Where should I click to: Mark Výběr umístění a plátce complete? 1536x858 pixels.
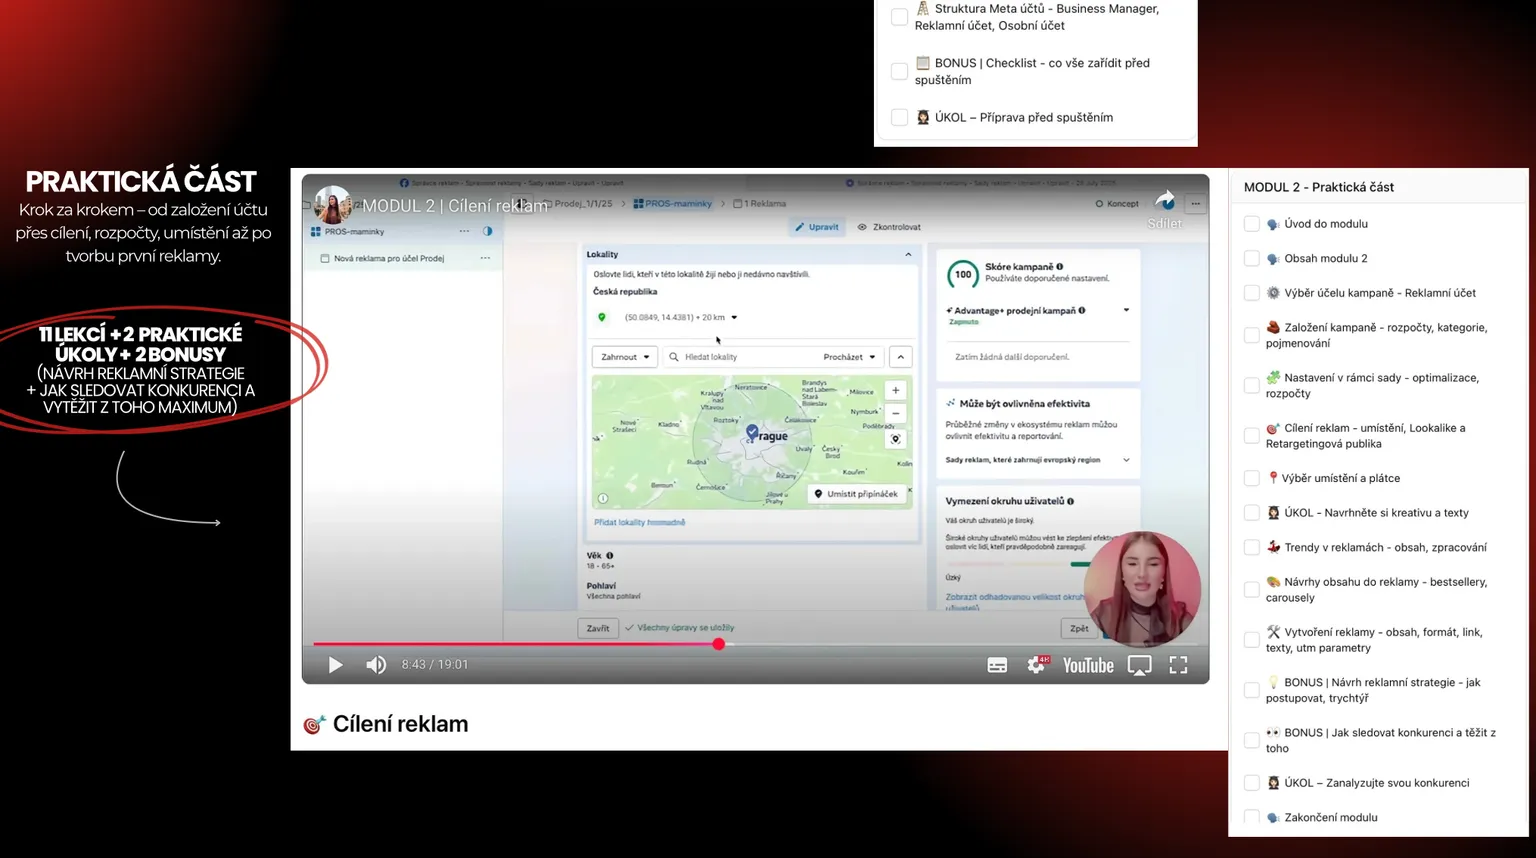pyautogui.click(x=1251, y=478)
